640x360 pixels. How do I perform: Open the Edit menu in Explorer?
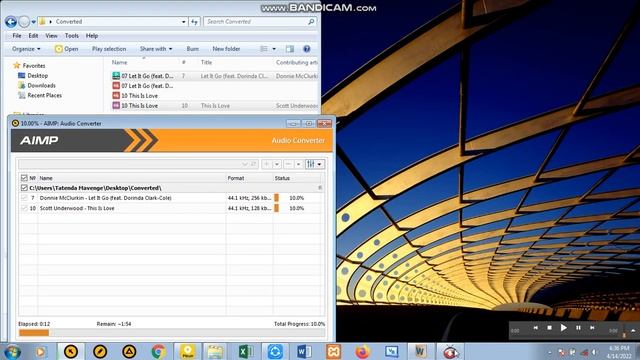click(33, 36)
